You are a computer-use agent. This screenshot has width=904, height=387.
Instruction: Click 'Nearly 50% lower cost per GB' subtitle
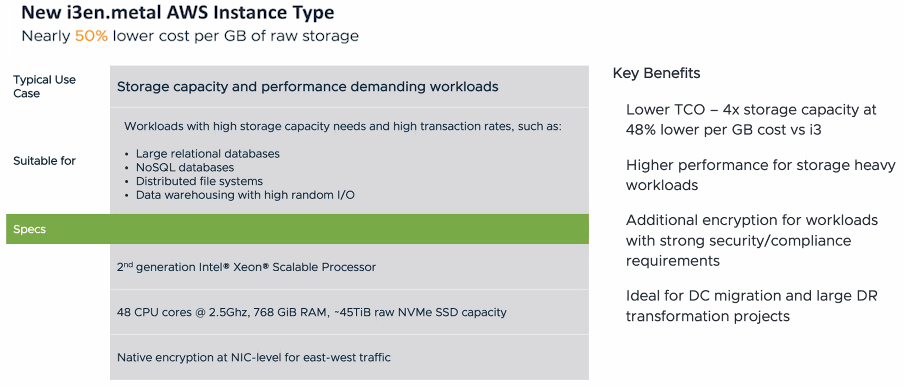click(x=190, y=36)
